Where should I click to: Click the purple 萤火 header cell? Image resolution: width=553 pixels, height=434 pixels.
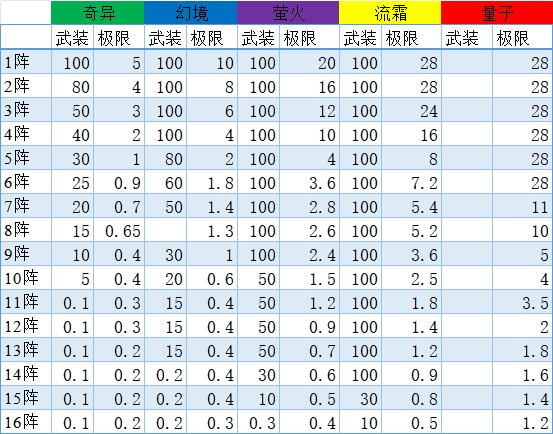pyautogui.click(x=288, y=13)
